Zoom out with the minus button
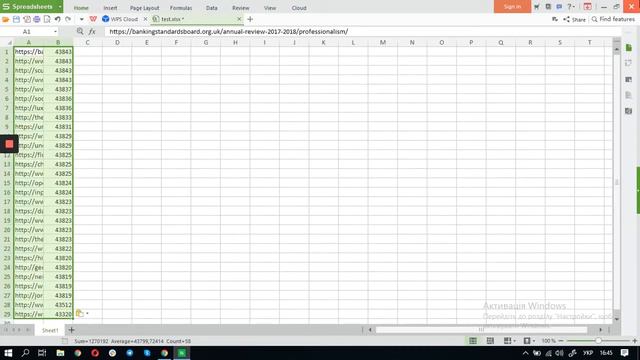The width and height of the screenshot is (640, 360). tap(561, 341)
